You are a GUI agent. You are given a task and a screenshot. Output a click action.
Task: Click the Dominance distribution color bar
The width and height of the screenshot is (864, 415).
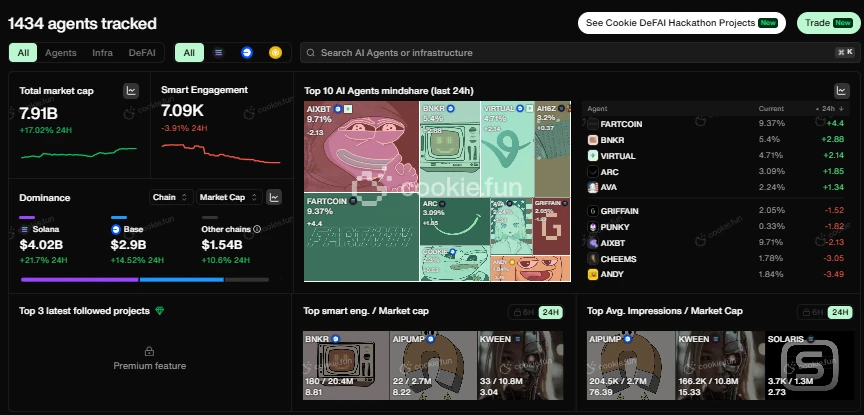[143, 279]
